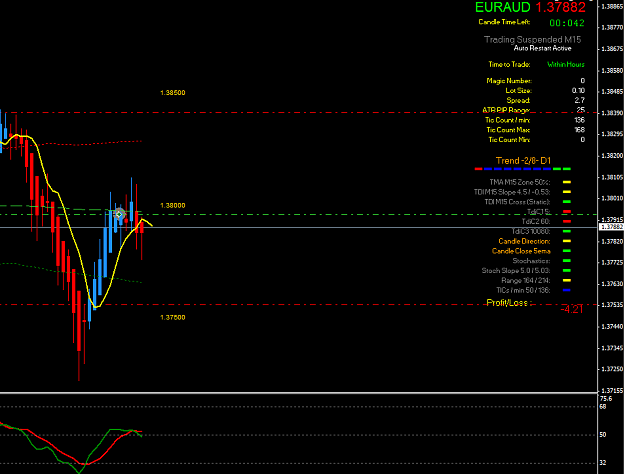Viewport: 625px width, 474px height.
Task: Click the TMA M15 Zone 50% label
Action: [520, 182]
